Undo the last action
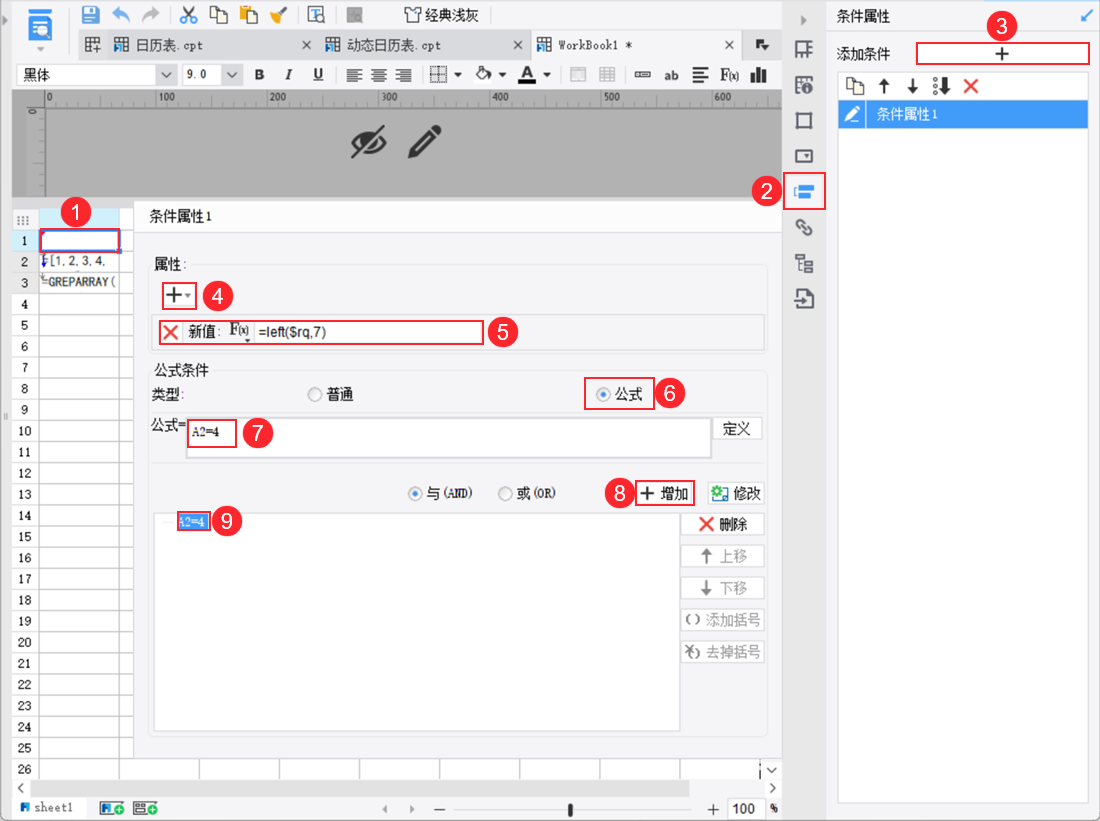Screen dimensions: 1100x821 (121, 15)
